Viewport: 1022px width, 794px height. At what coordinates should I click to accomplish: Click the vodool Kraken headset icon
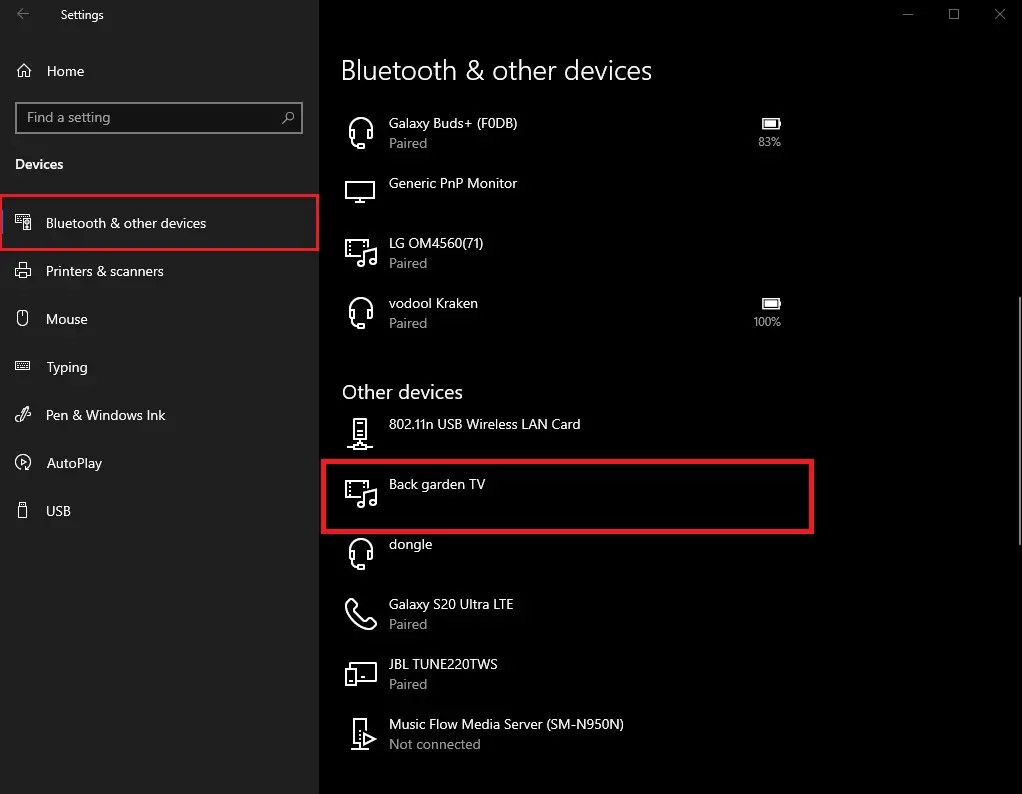pyautogui.click(x=360, y=313)
